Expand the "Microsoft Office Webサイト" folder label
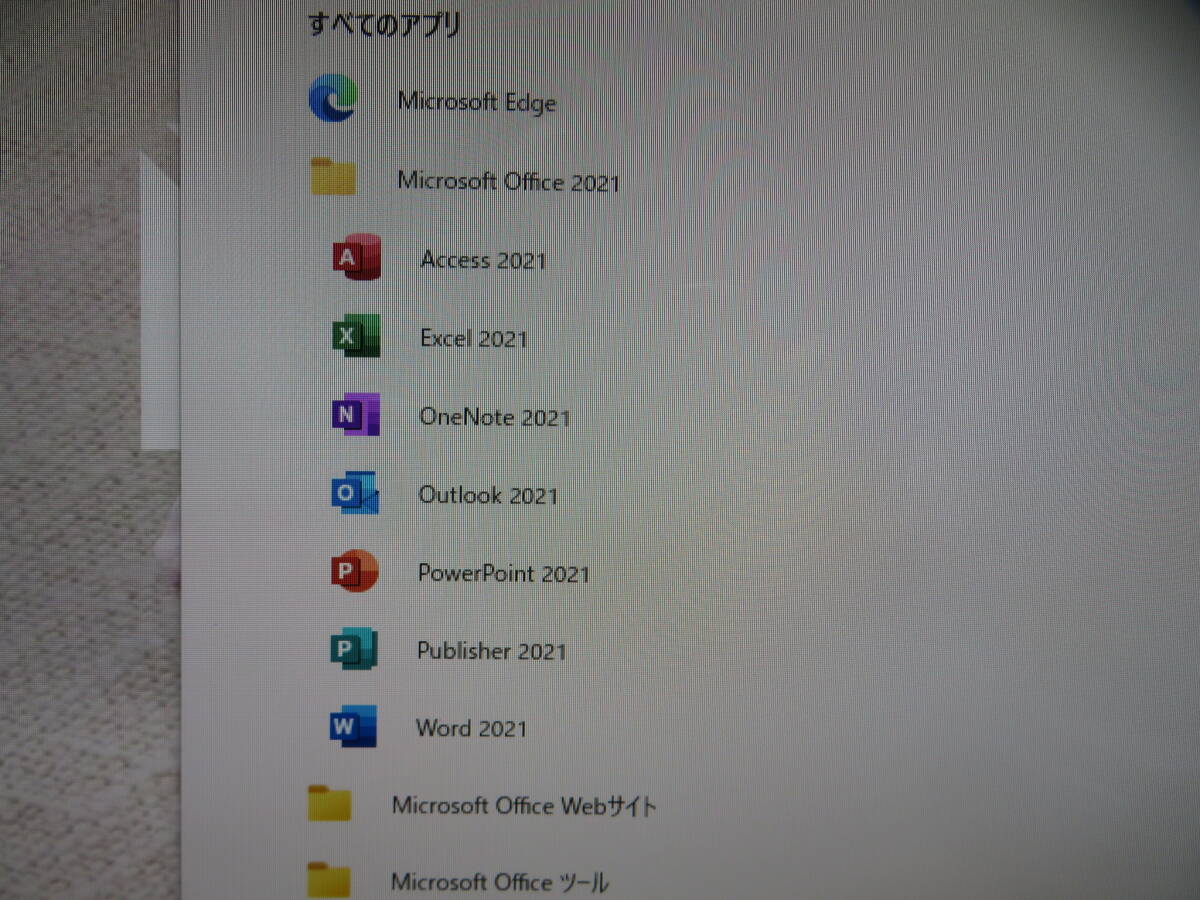Screen dimensions: 1200x900 pos(524,806)
